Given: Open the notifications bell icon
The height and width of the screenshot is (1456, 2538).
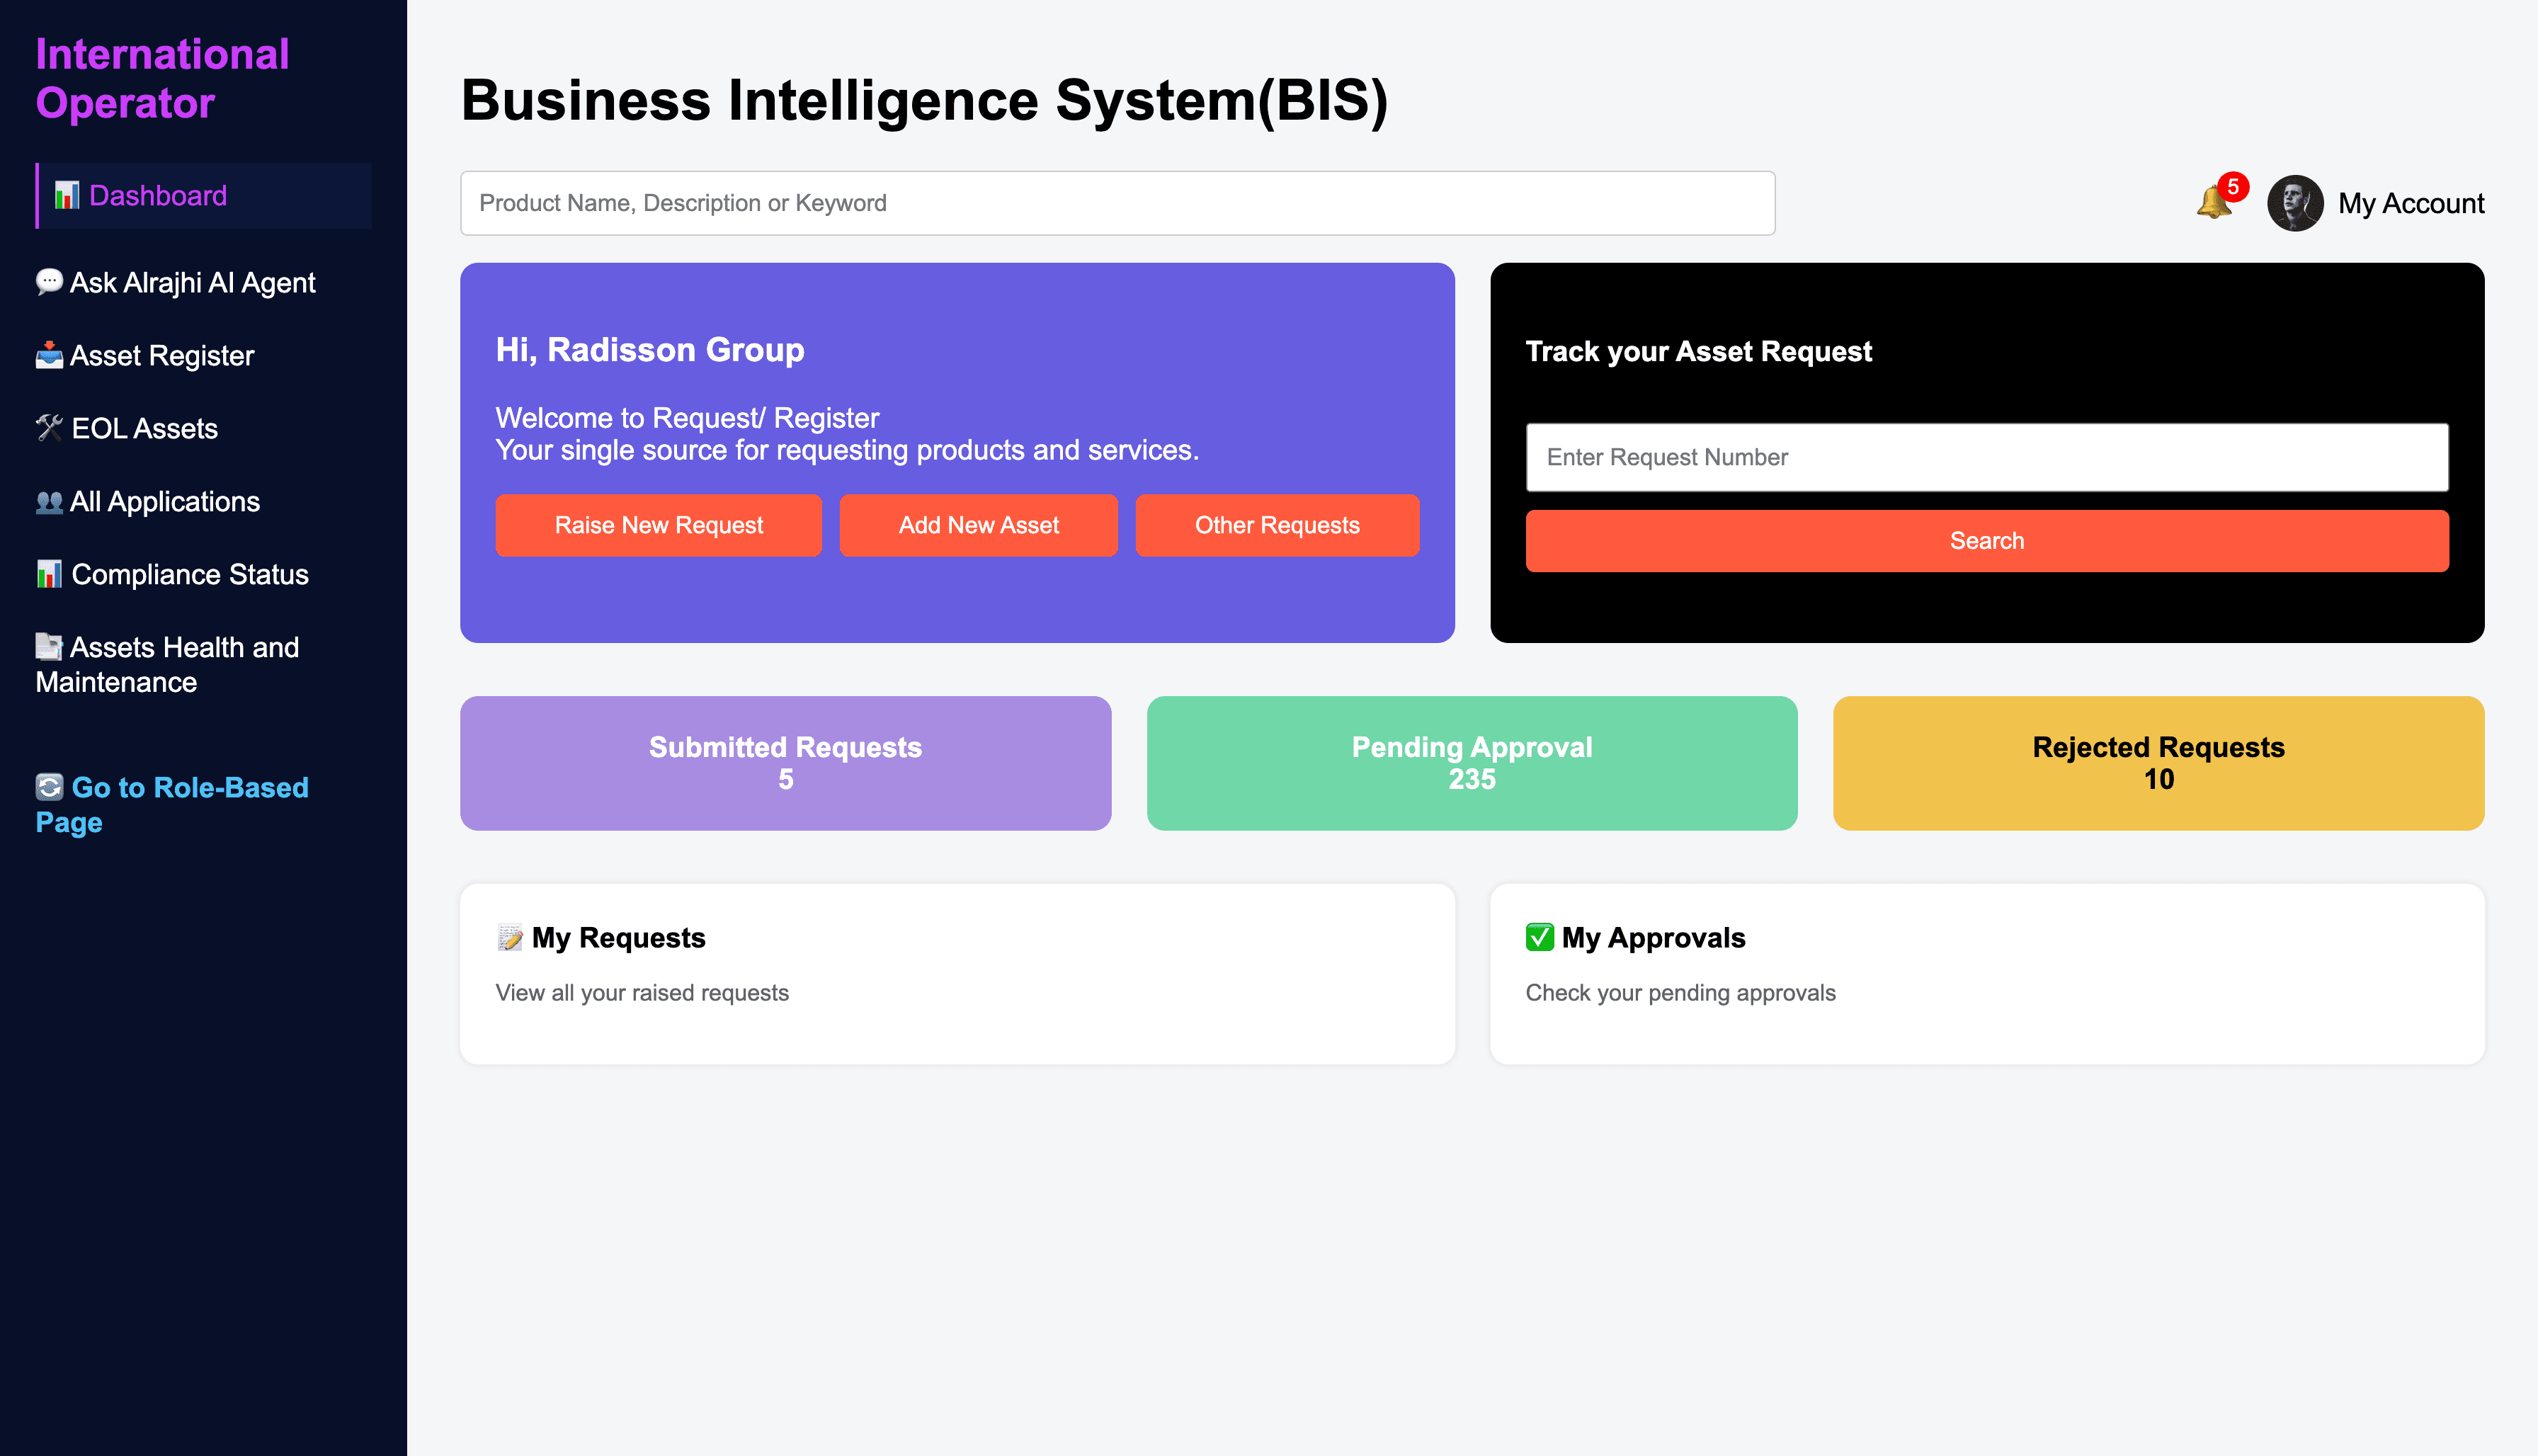Looking at the screenshot, I should (2214, 203).
